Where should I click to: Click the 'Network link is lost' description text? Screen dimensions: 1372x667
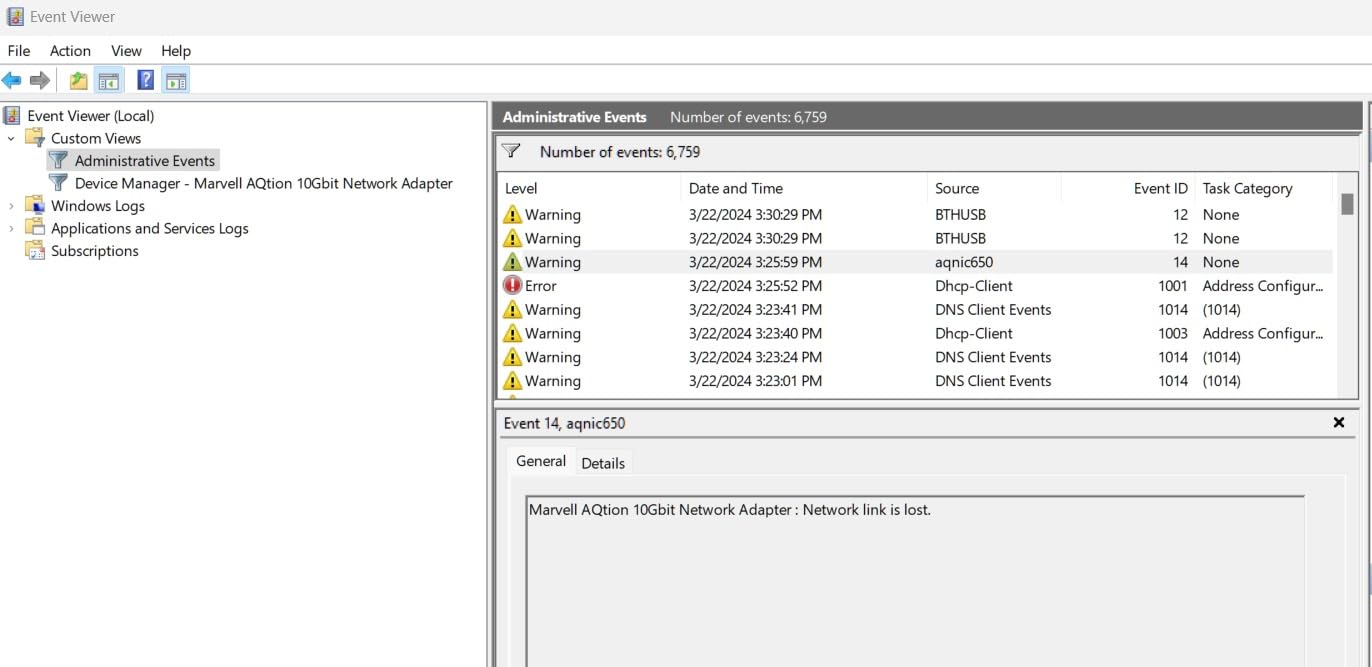[x=867, y=509]
